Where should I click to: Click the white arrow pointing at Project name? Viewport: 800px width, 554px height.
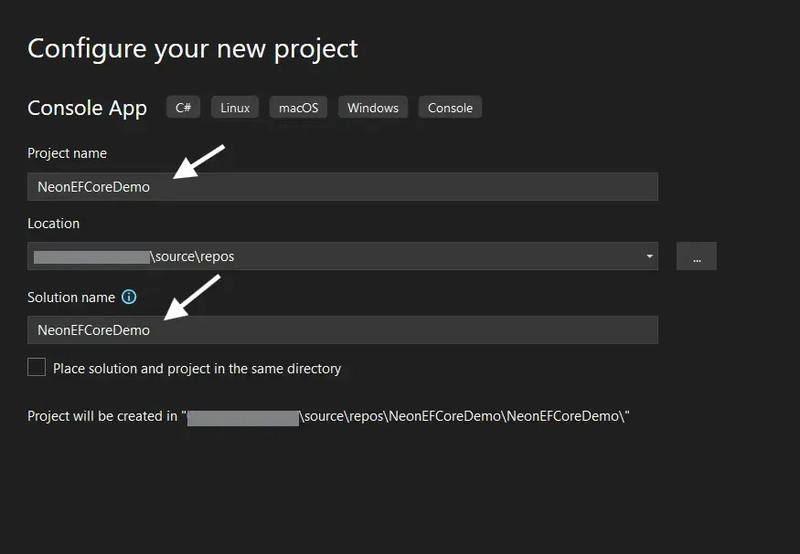198,162
